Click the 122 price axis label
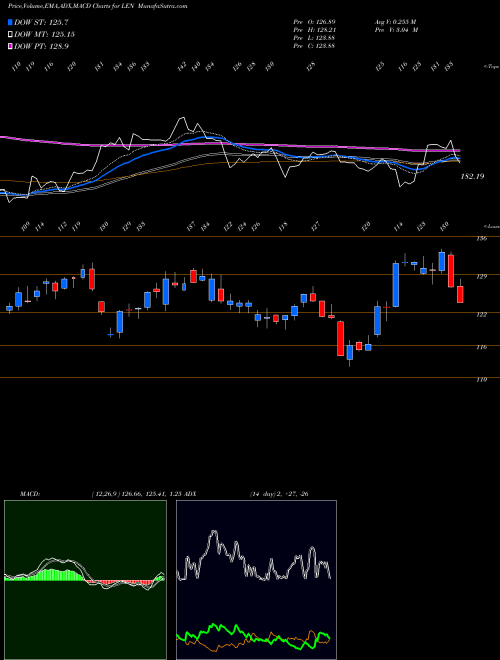The width and height of the screenshot is (500, 660). pyautogui.click(x=482, y=314)
